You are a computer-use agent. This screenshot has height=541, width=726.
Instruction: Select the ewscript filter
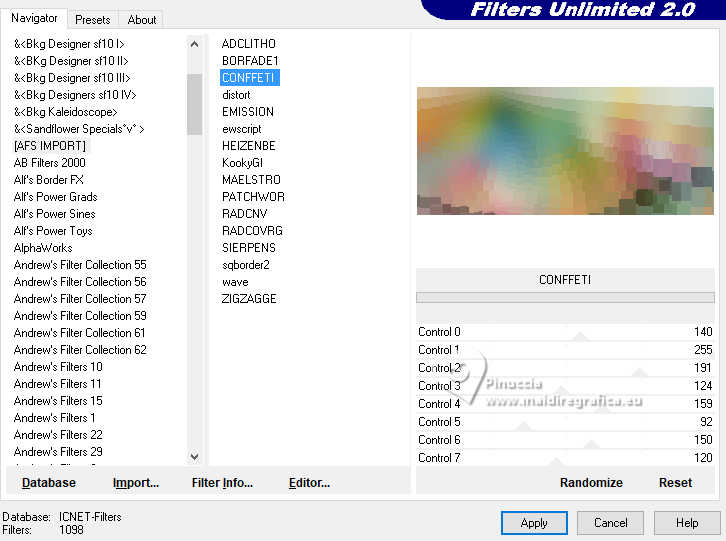coord(242,129)
